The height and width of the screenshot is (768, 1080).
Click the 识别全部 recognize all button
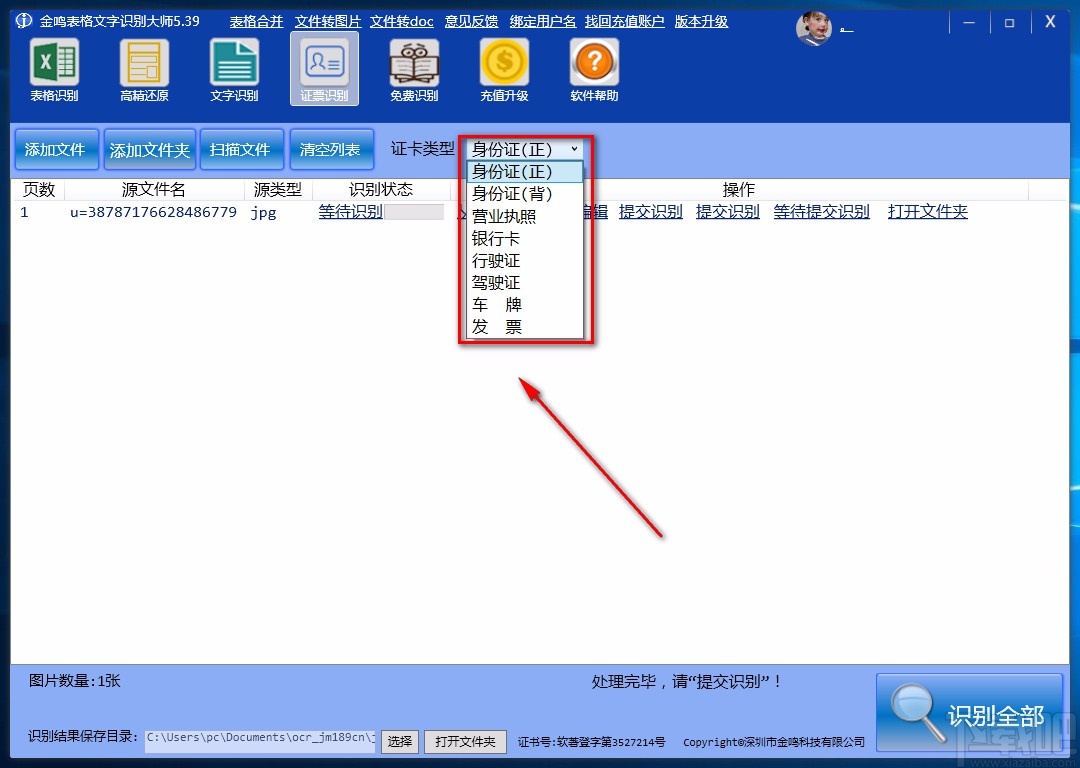[x=969, y=712]
